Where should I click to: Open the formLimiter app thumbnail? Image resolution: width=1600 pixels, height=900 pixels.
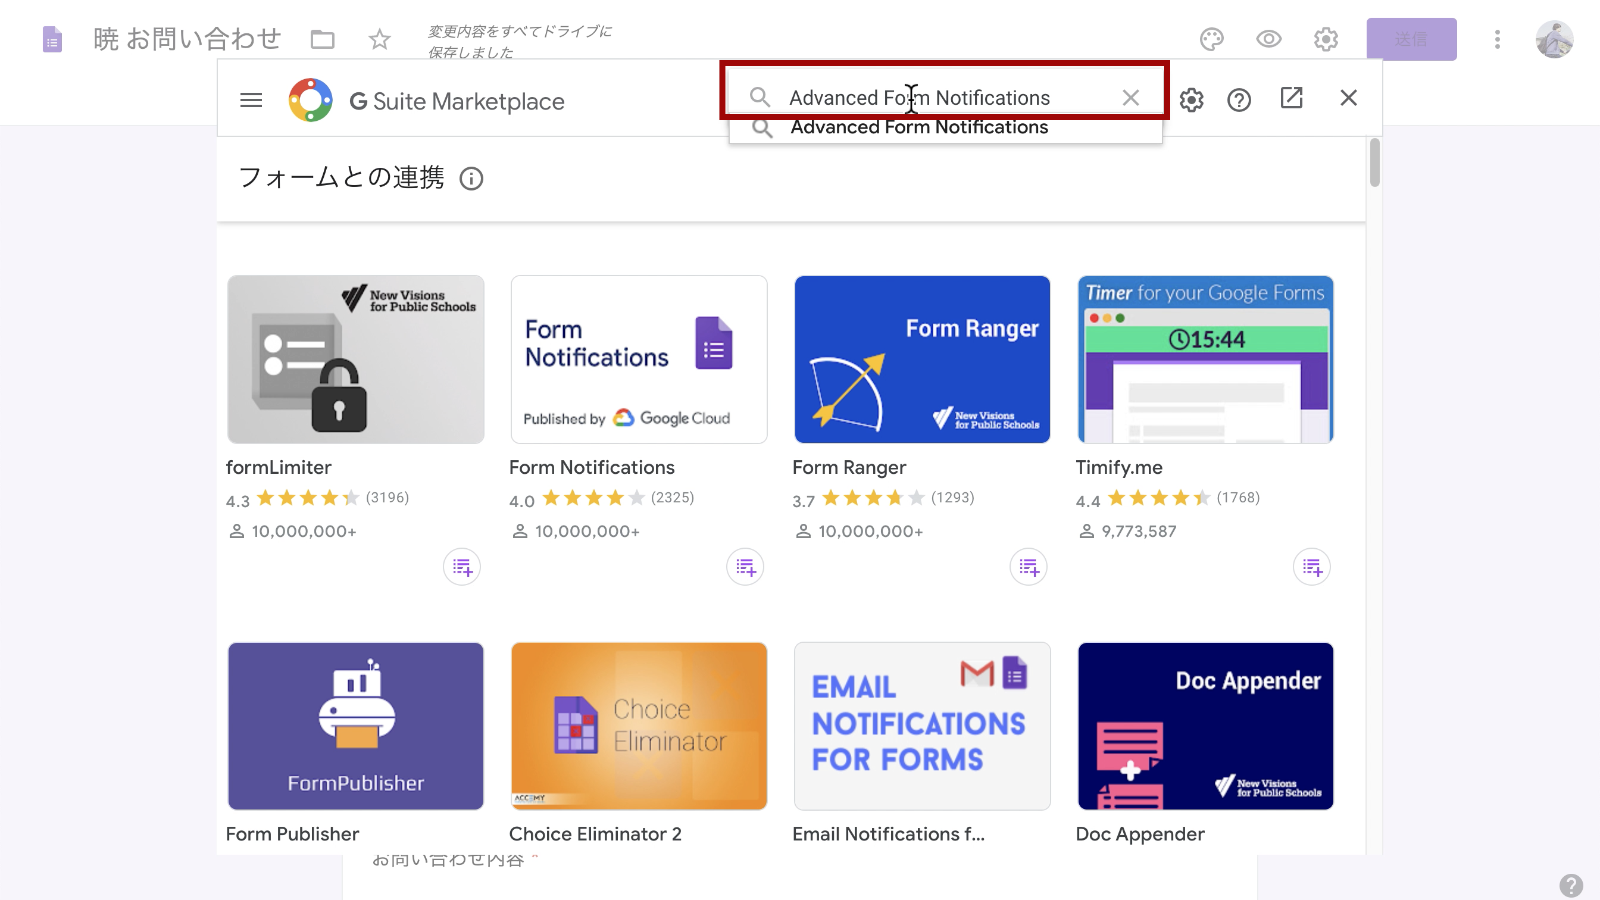coord(355,359)
